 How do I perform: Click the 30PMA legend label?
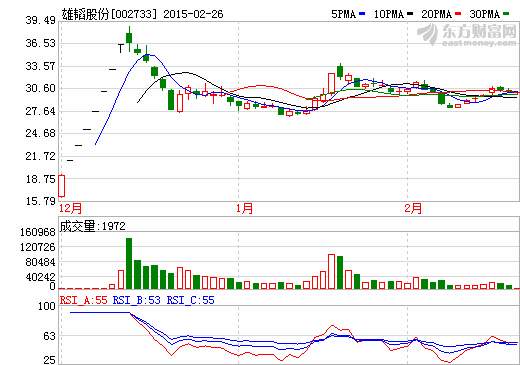coord(485,14)
